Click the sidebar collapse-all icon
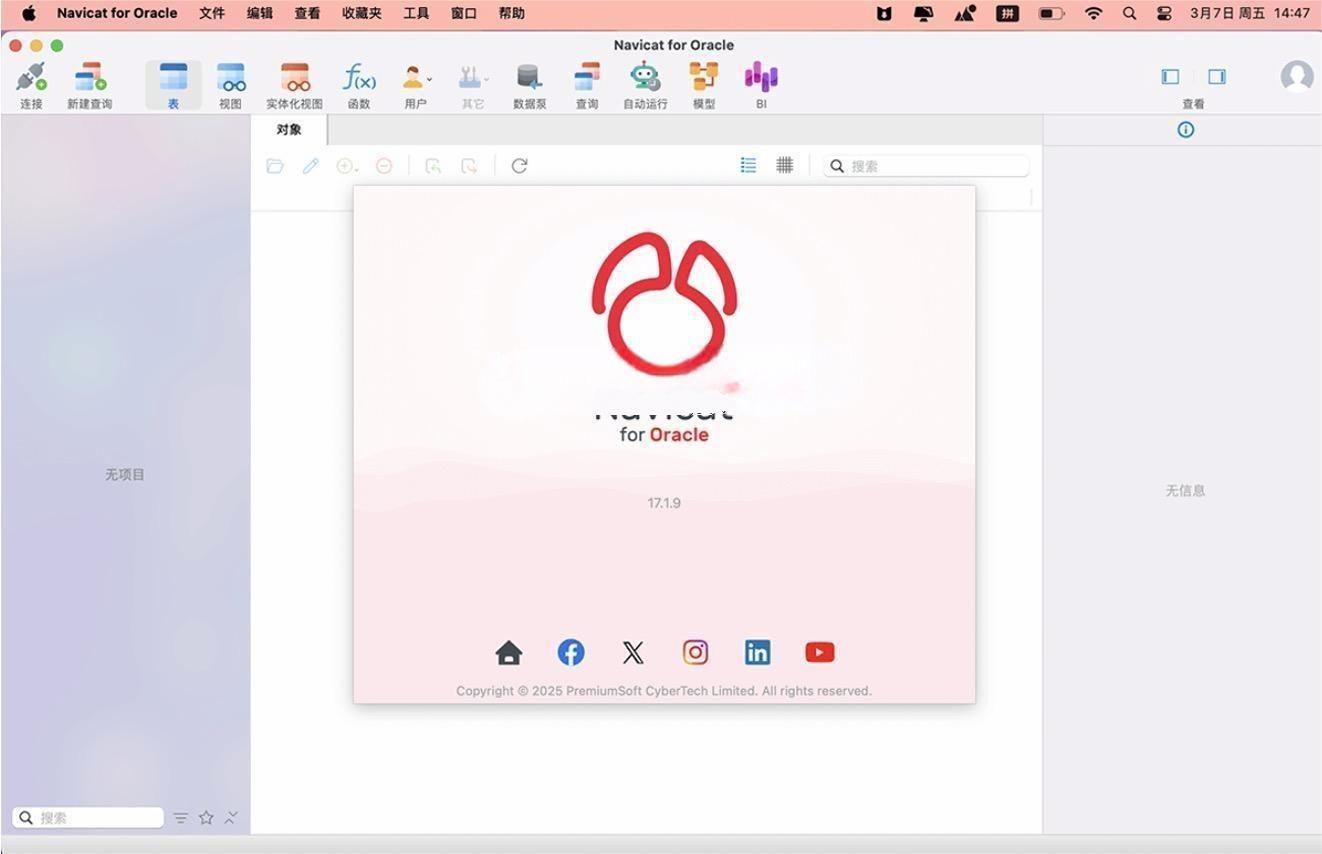Image resolution: width=1322 pixels, height=854 pixels. (231, 817)
